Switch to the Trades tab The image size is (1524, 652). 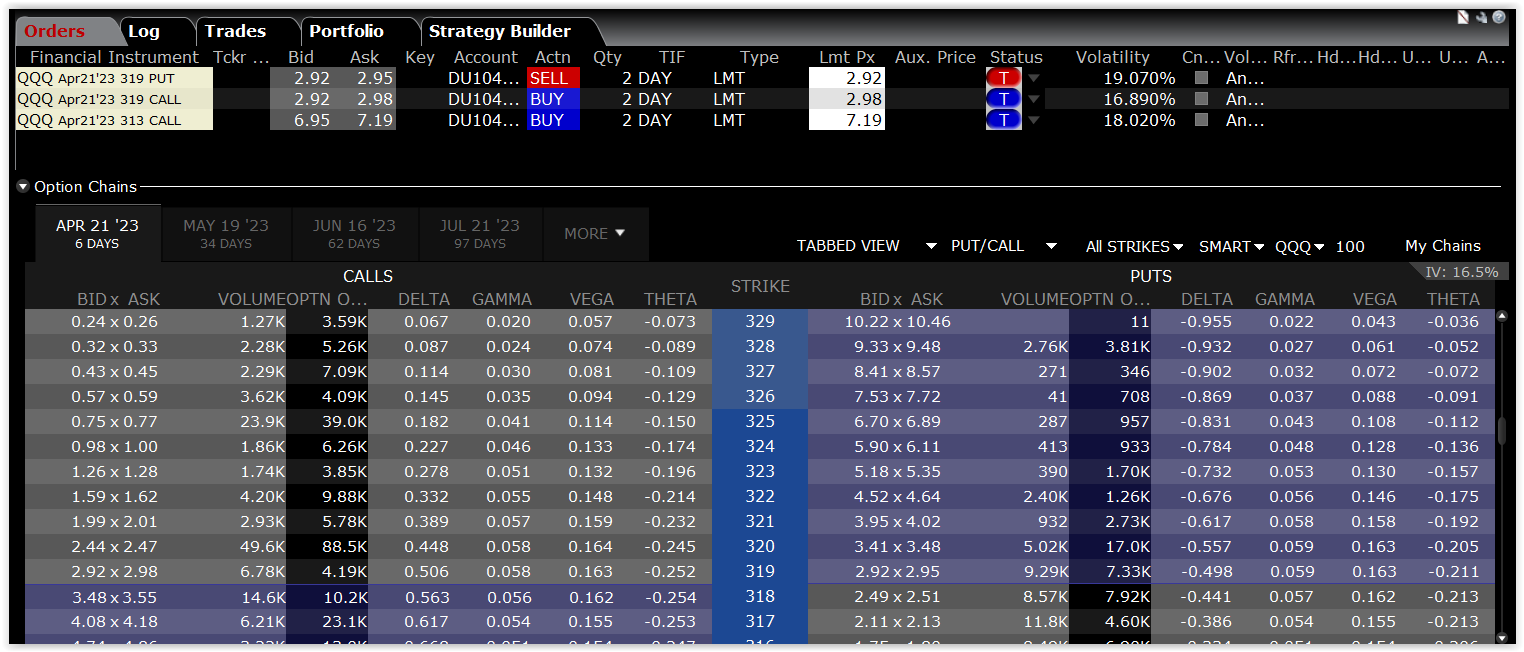pyautogui.click(x=236, y=31)
